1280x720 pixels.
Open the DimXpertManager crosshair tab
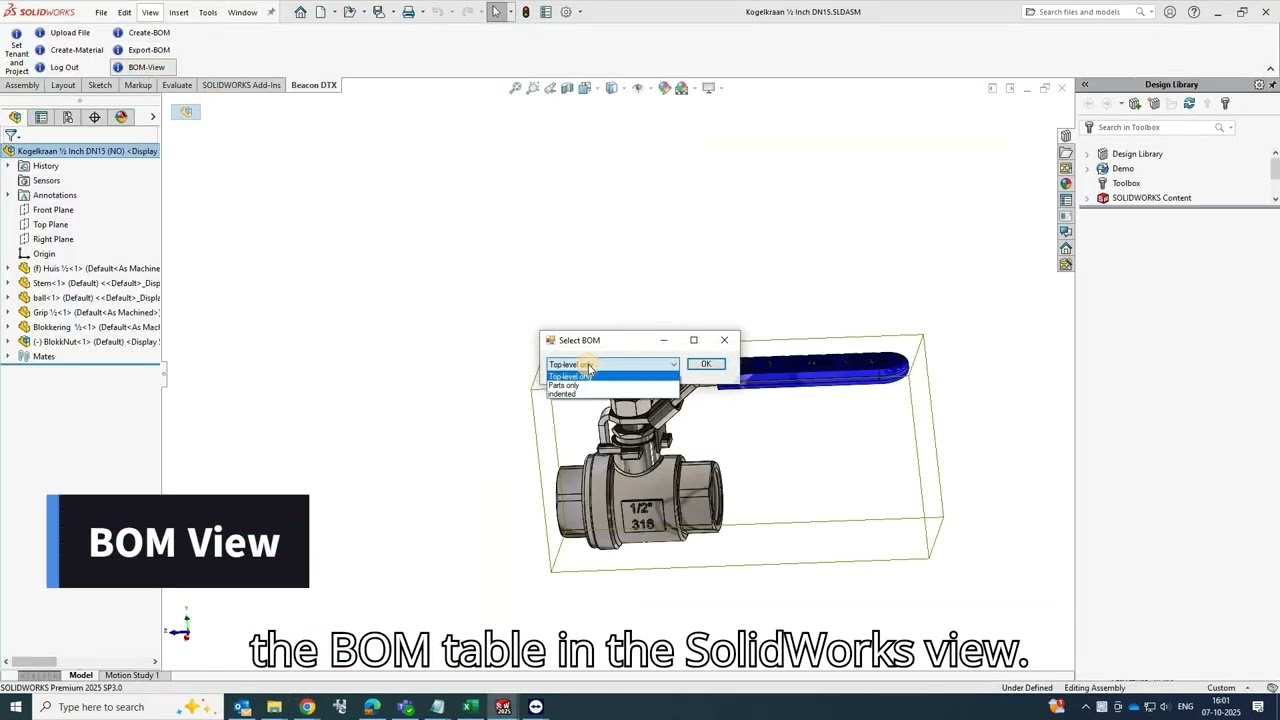click(x=95, y=117)
